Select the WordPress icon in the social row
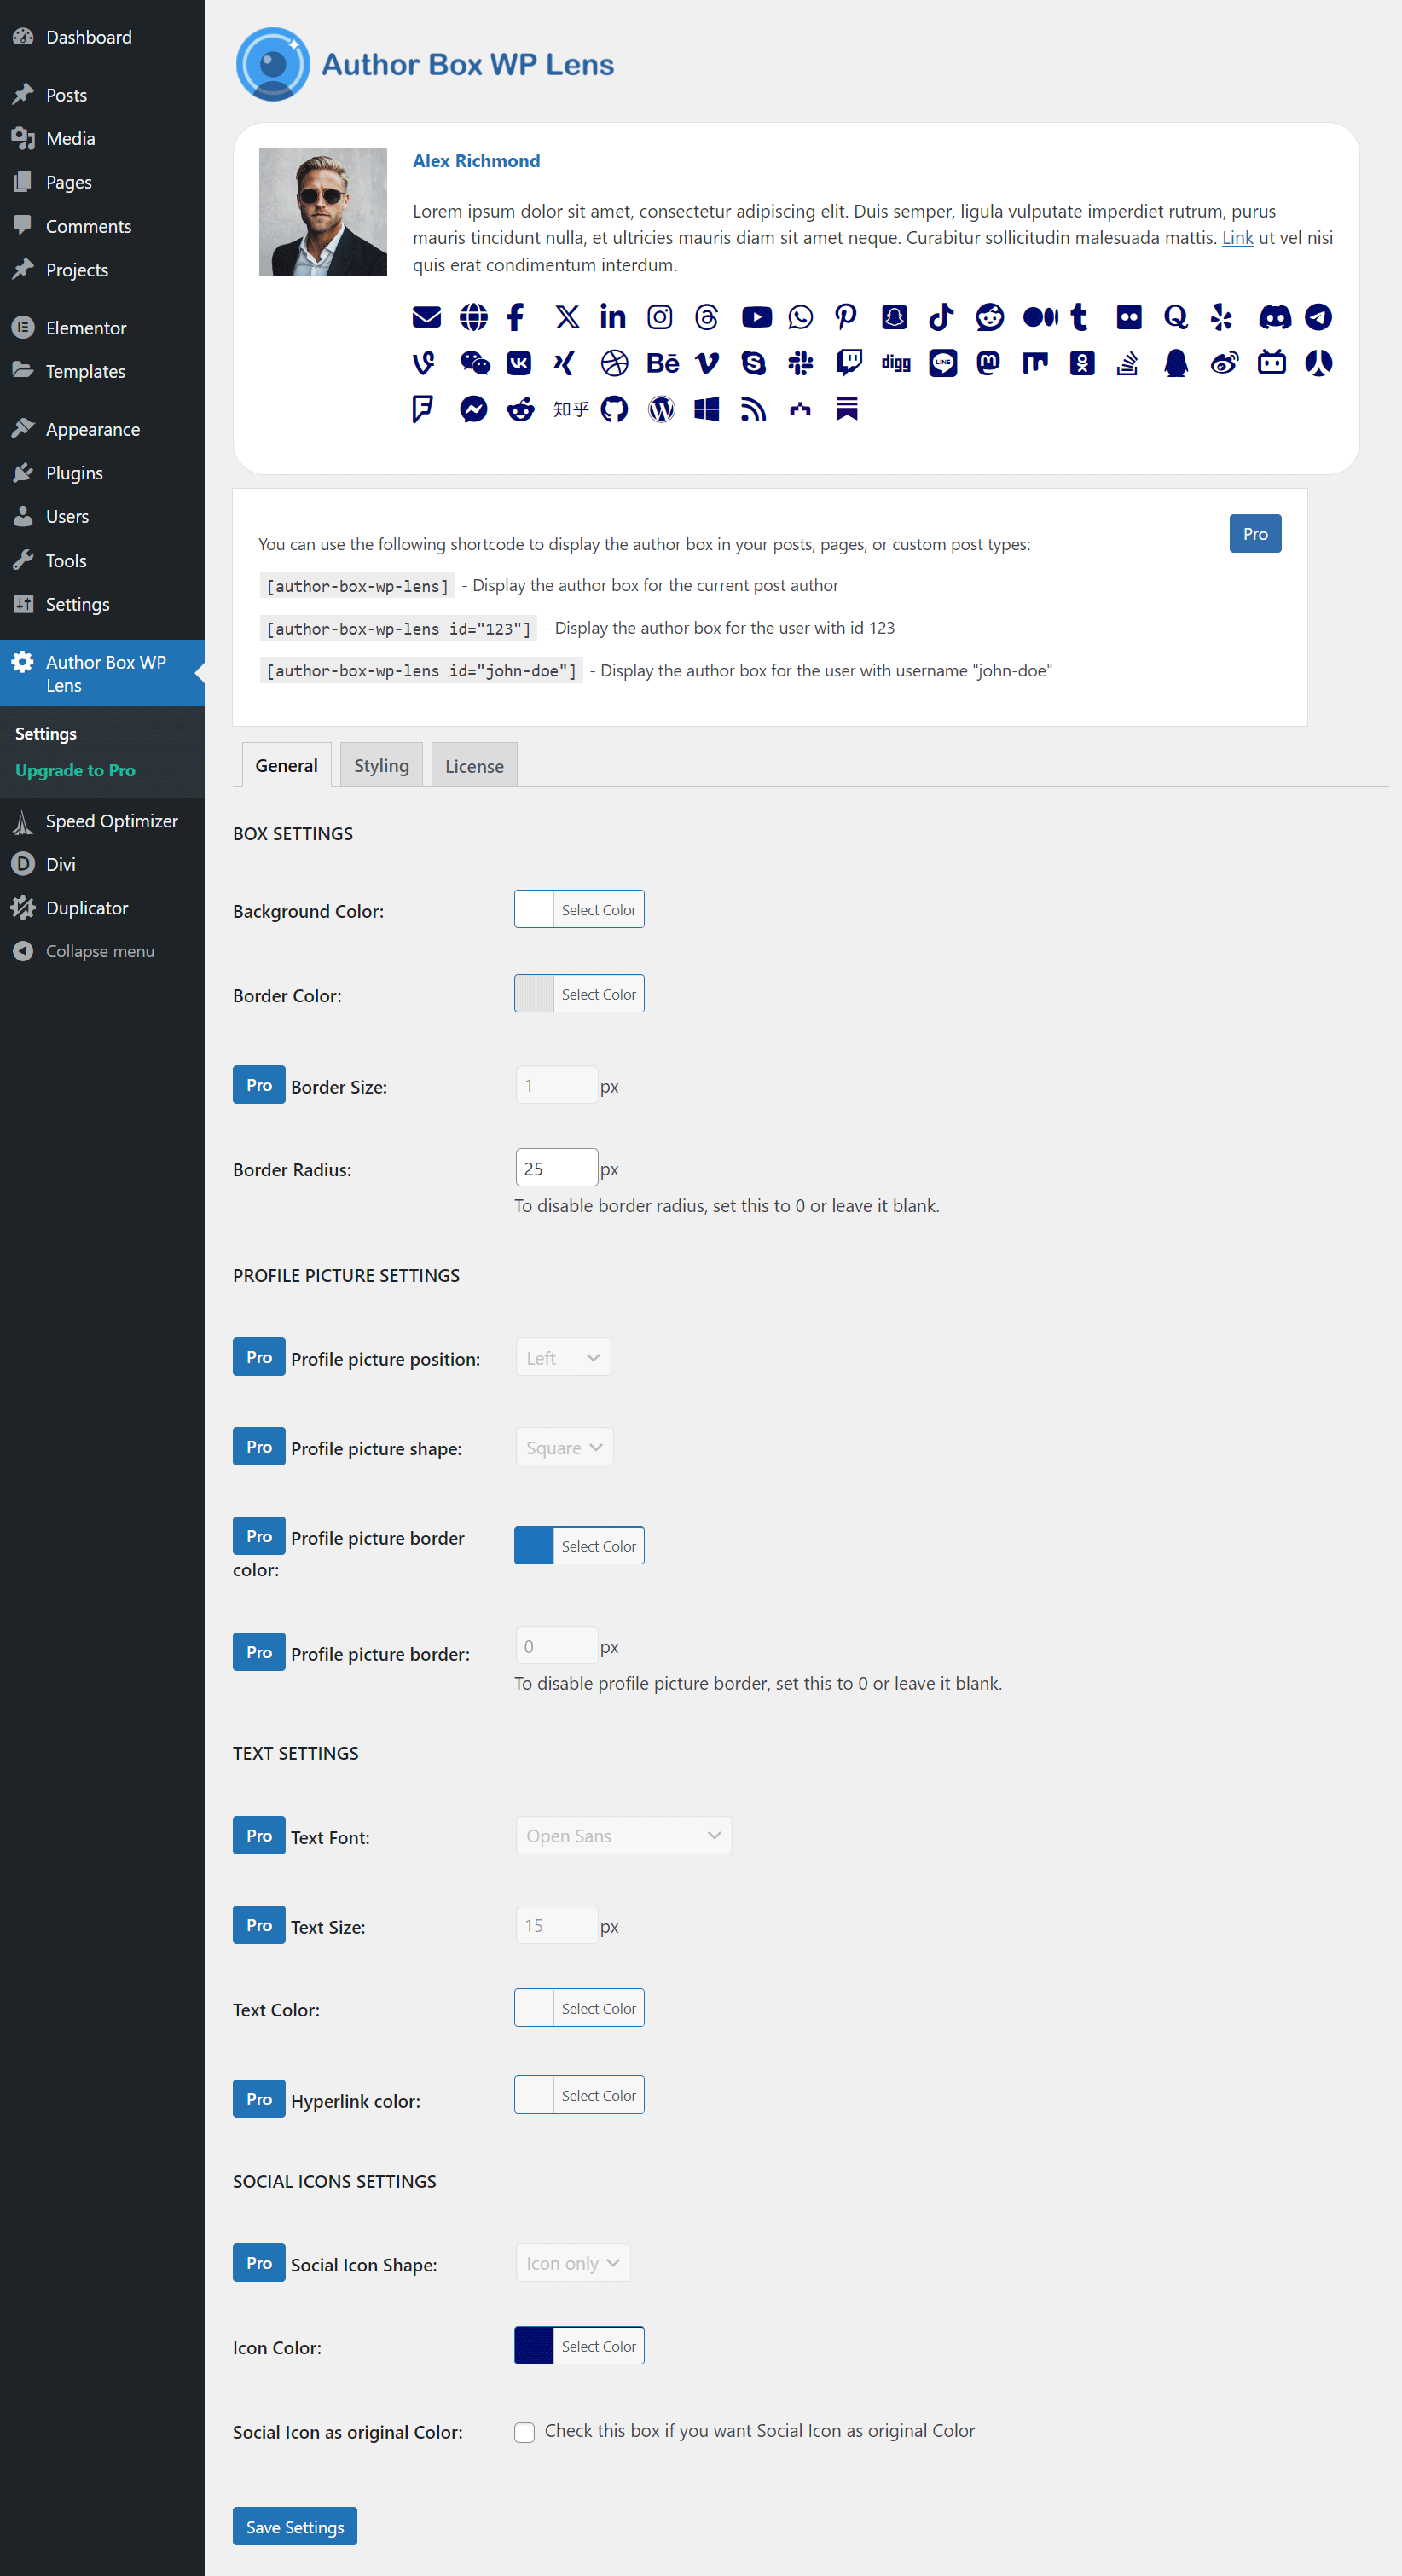The image size is (1402, 2576). tap(660, 409)
